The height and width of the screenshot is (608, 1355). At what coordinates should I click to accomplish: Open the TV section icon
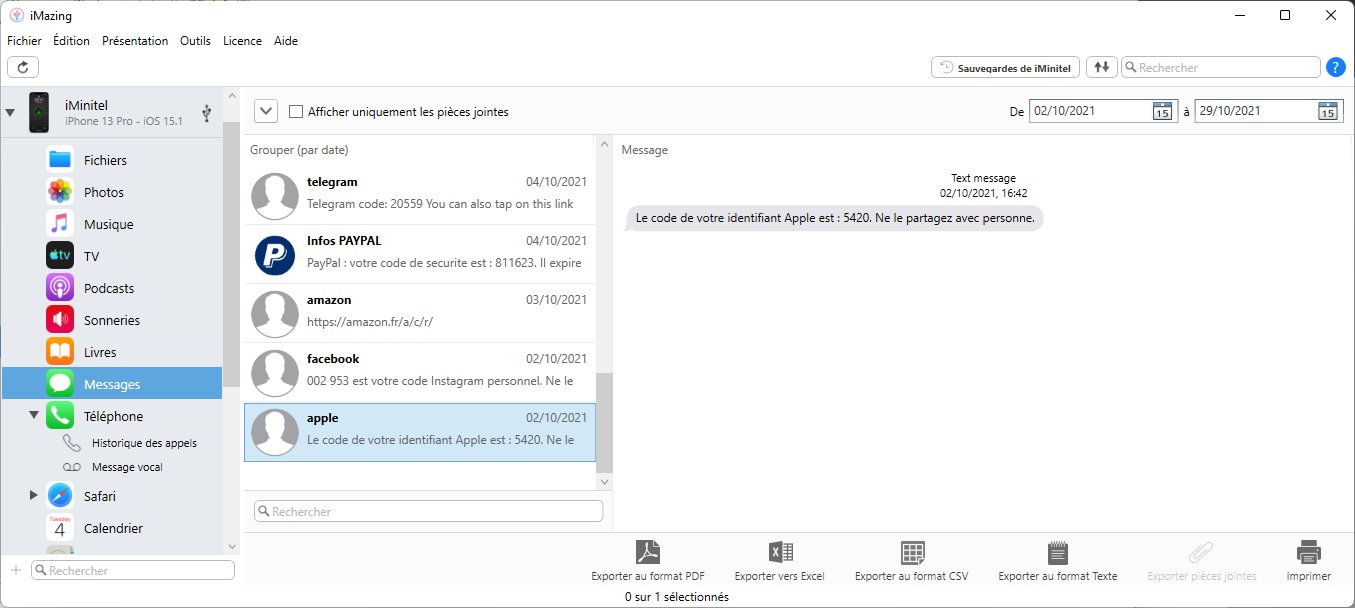click(60, 256)
